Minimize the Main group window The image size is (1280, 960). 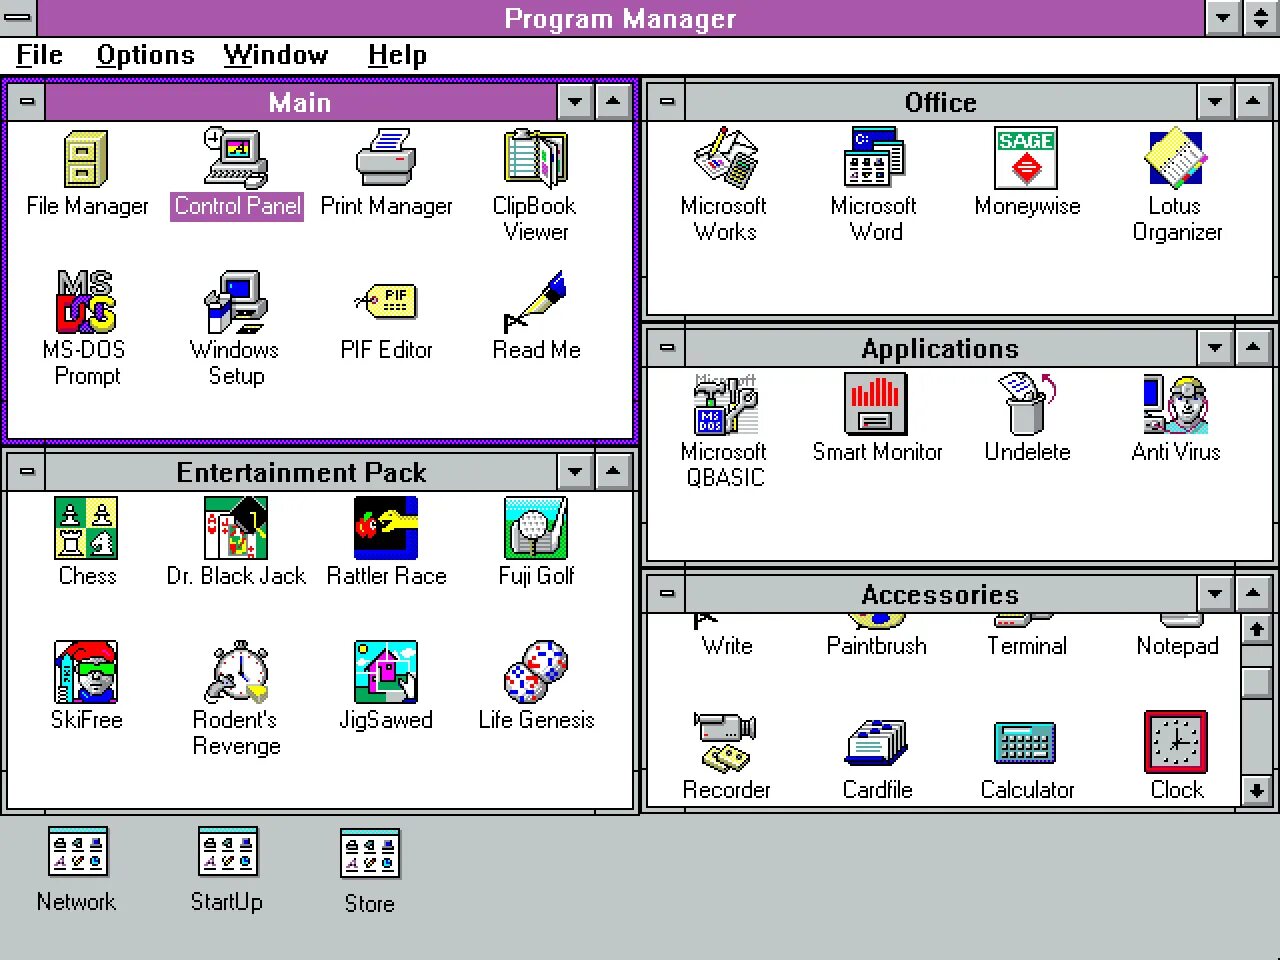point(575,101)
